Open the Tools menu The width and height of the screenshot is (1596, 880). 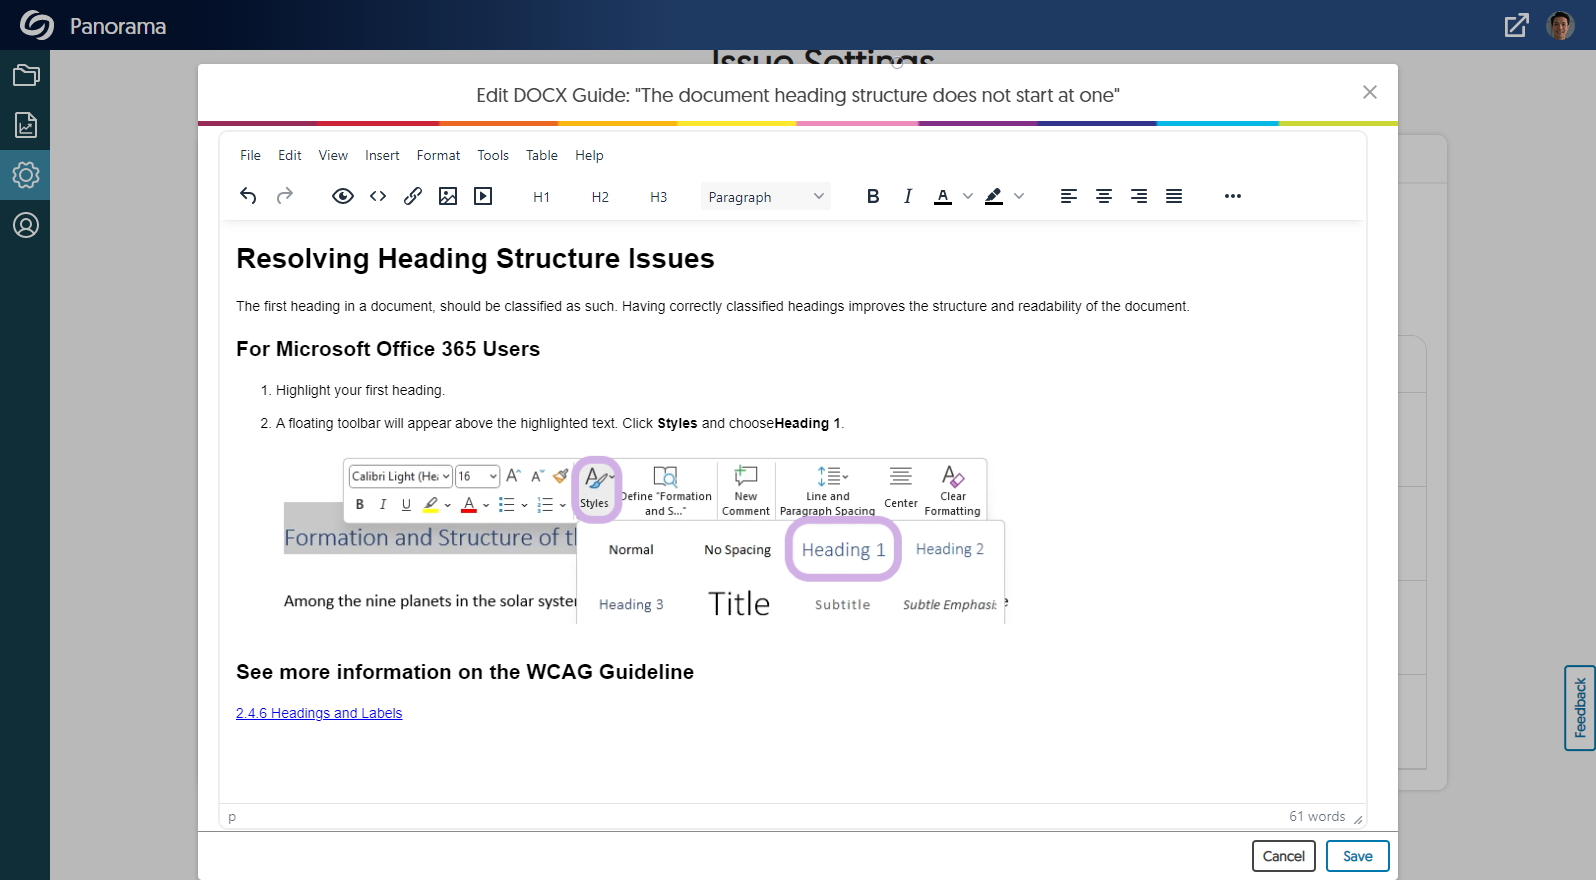coord(493,155)
